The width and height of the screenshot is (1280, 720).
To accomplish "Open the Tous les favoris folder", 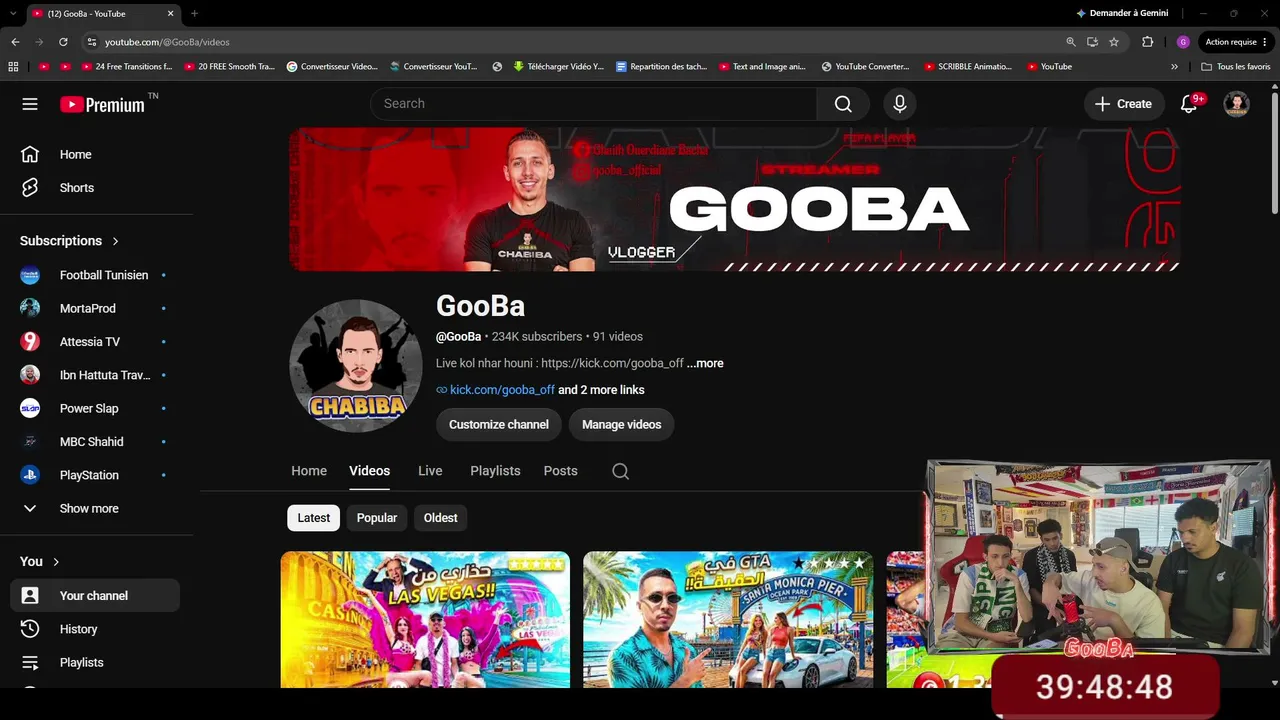I will (1236, 67).
